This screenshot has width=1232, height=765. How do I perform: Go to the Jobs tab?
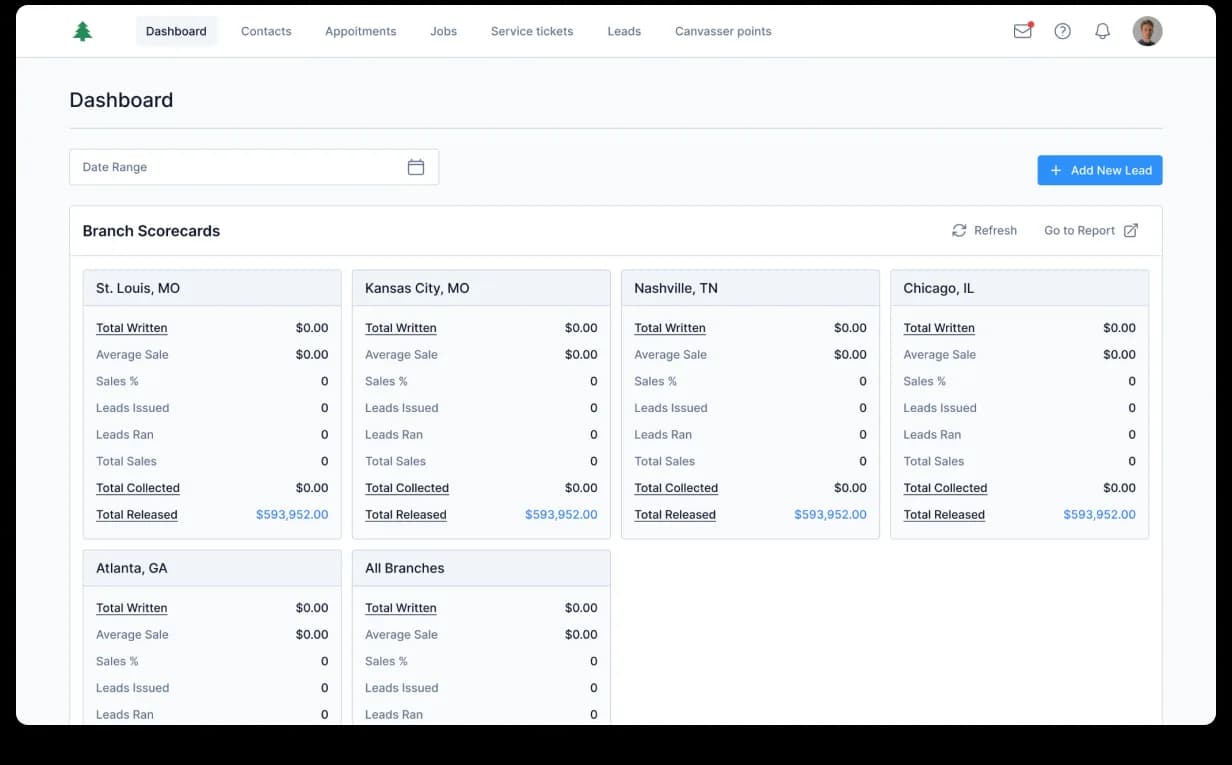coord(443,31)
